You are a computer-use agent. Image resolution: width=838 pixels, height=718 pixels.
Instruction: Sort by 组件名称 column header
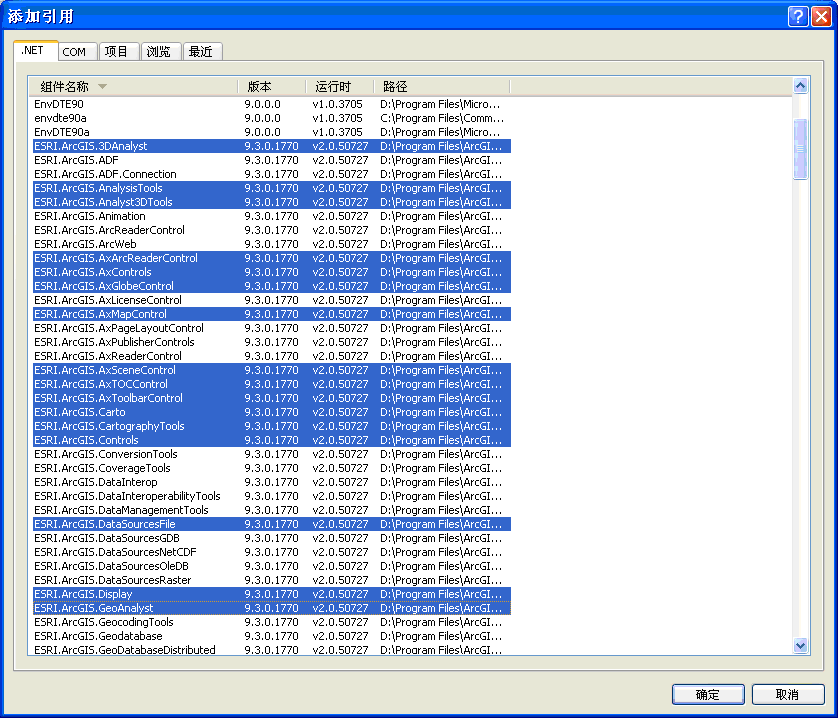click(x=134, y=87)
